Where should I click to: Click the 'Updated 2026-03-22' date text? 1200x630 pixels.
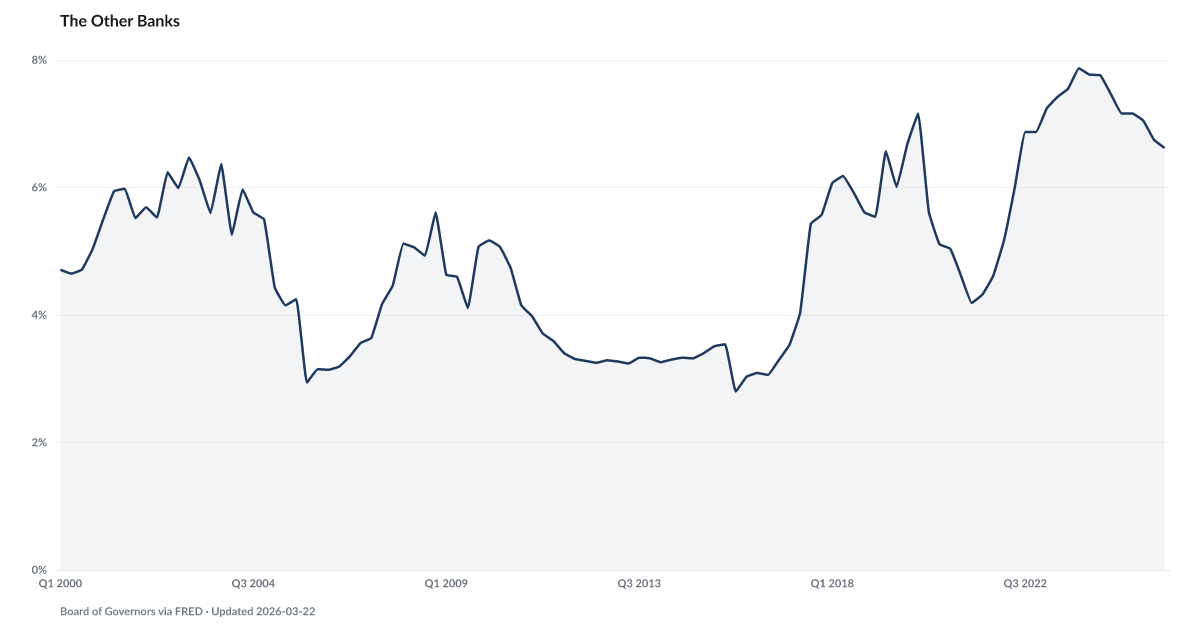pyautogui.click(x=264, y=610)
